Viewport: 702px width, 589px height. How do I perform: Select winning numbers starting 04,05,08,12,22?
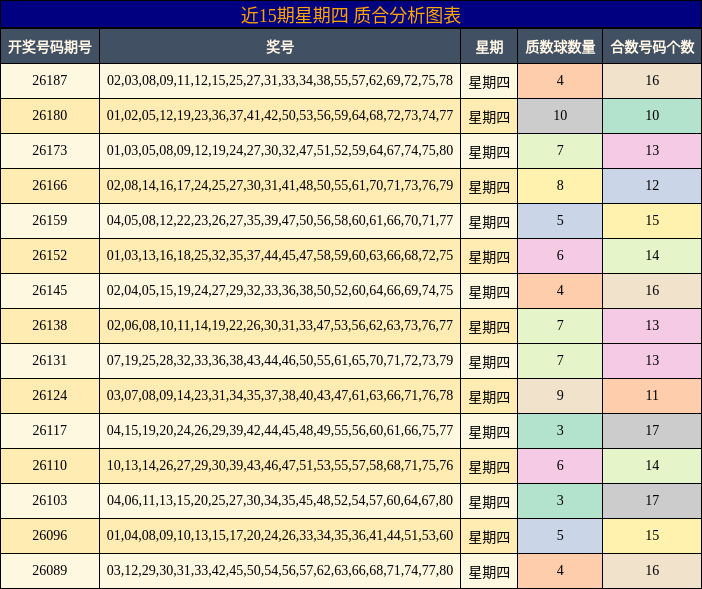[x=280, y=220]
